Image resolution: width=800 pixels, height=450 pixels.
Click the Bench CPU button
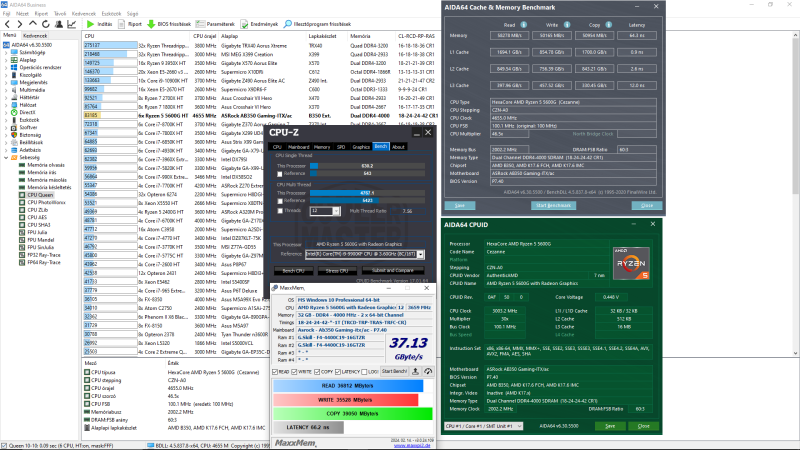pos(293,271)
